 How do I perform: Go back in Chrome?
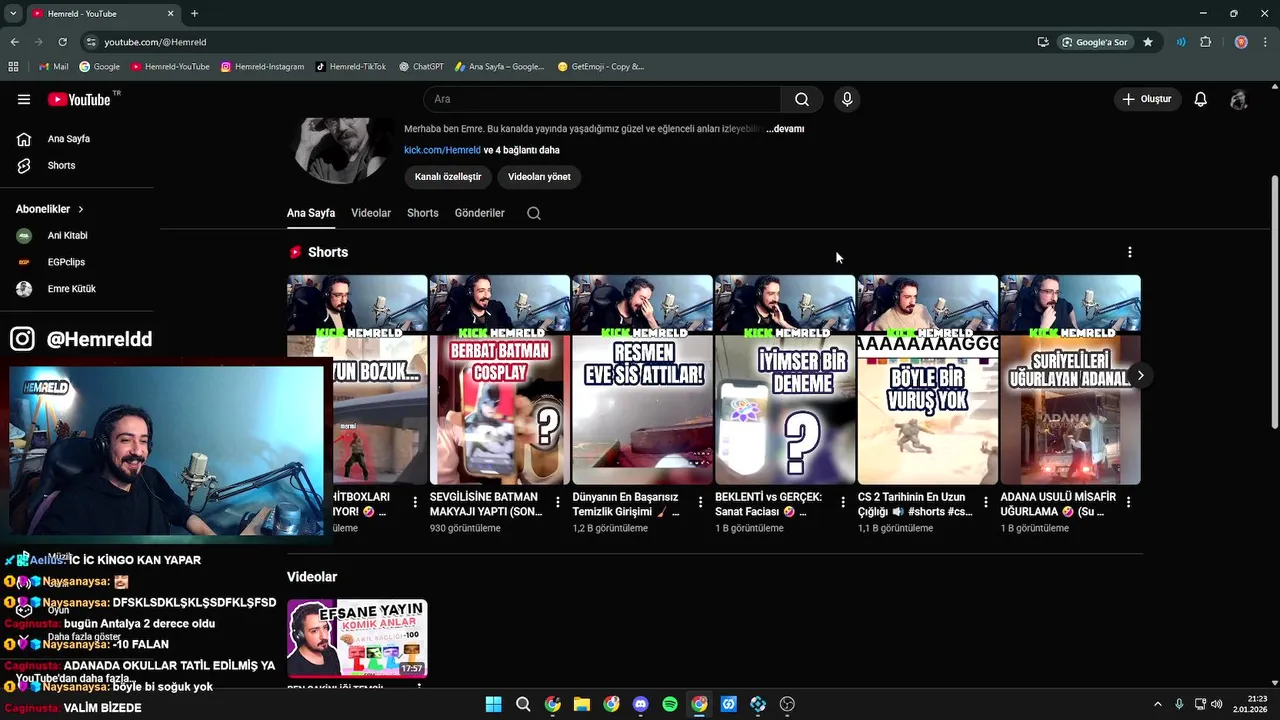click(x=14, y=42)
